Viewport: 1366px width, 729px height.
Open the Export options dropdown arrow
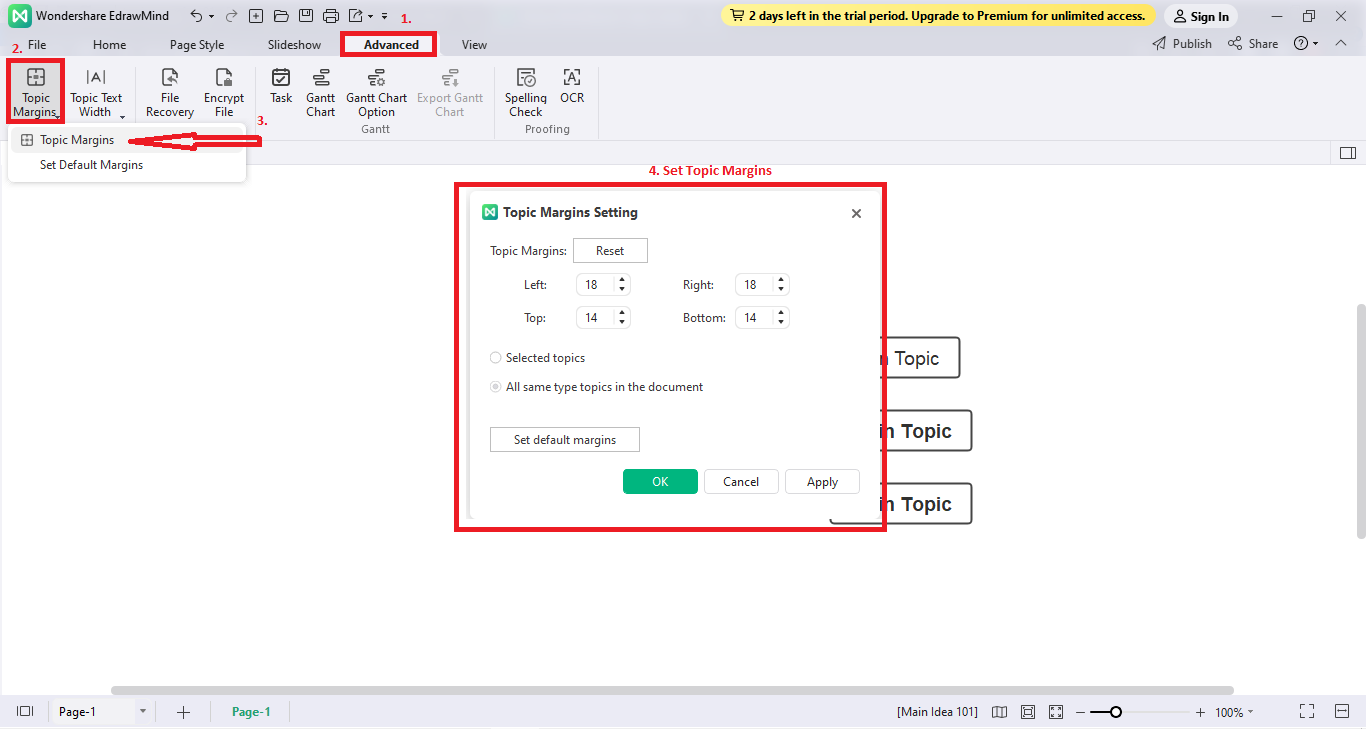tap(371, 17)
